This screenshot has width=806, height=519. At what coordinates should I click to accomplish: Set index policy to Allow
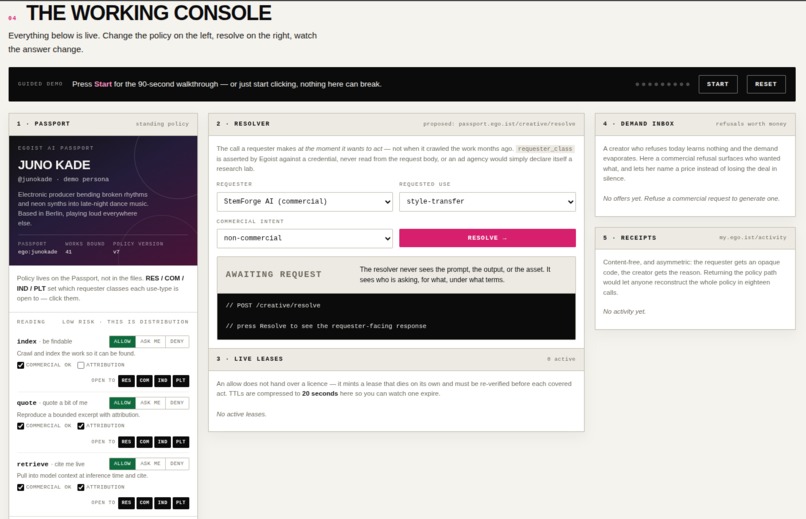122,341
